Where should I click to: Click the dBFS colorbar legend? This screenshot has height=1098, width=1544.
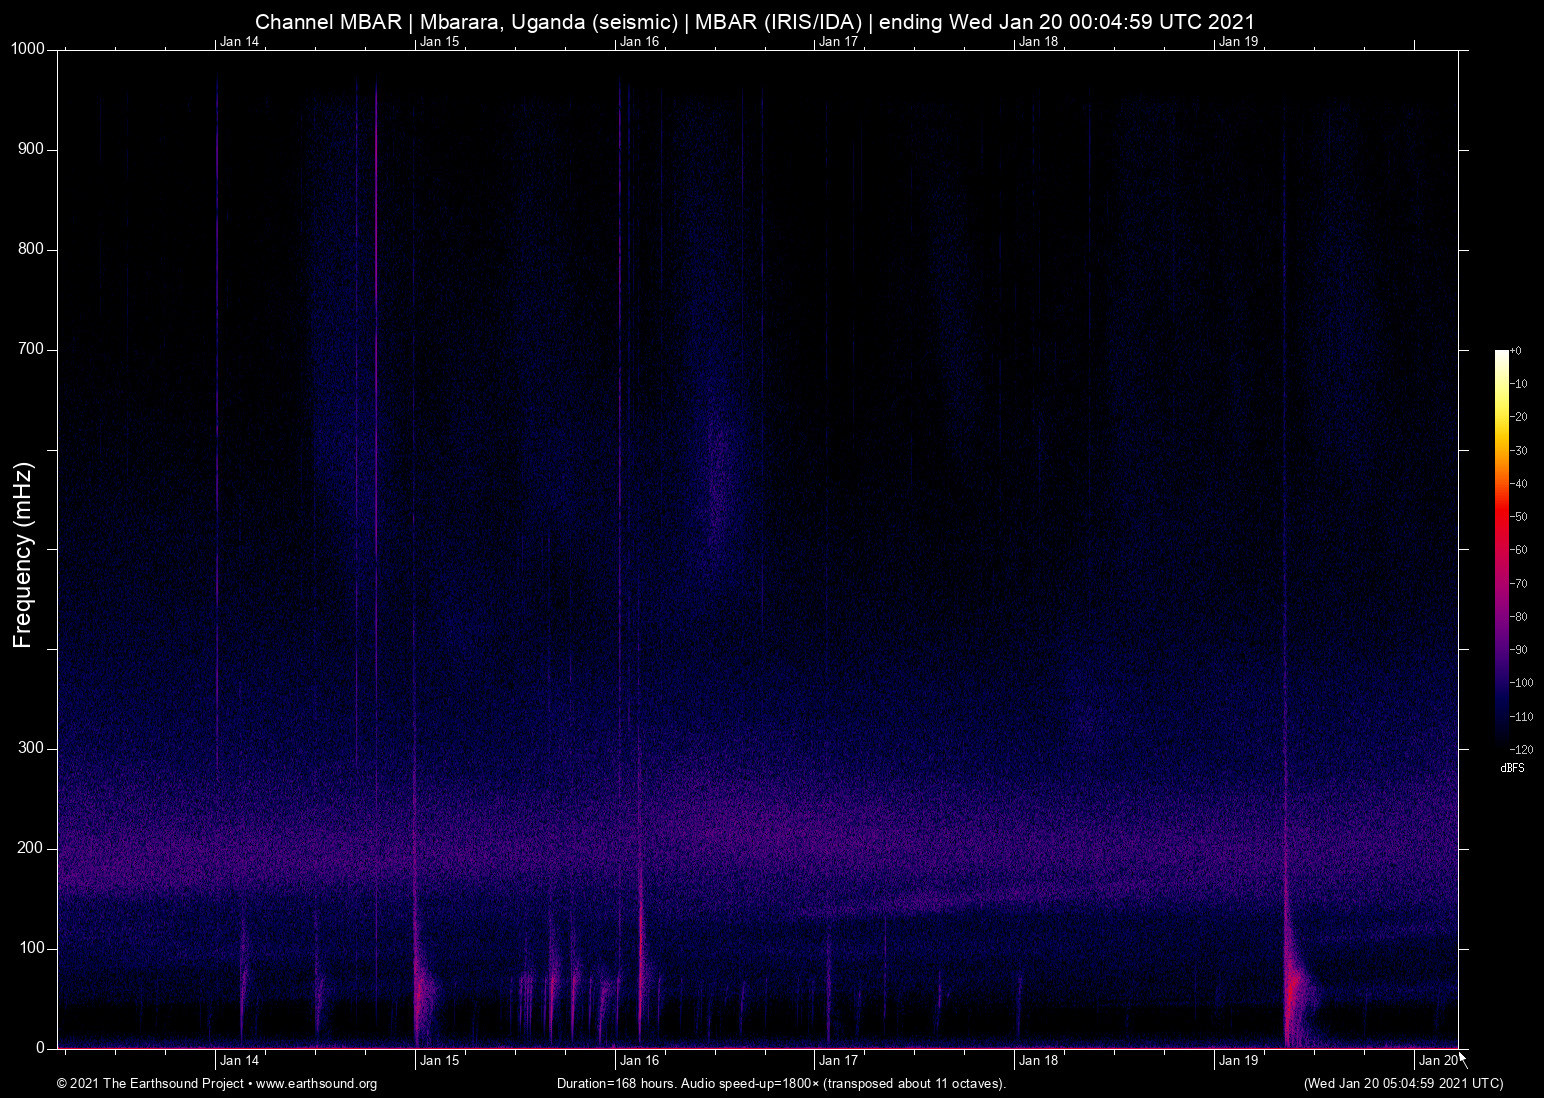tap(1512, 768)
